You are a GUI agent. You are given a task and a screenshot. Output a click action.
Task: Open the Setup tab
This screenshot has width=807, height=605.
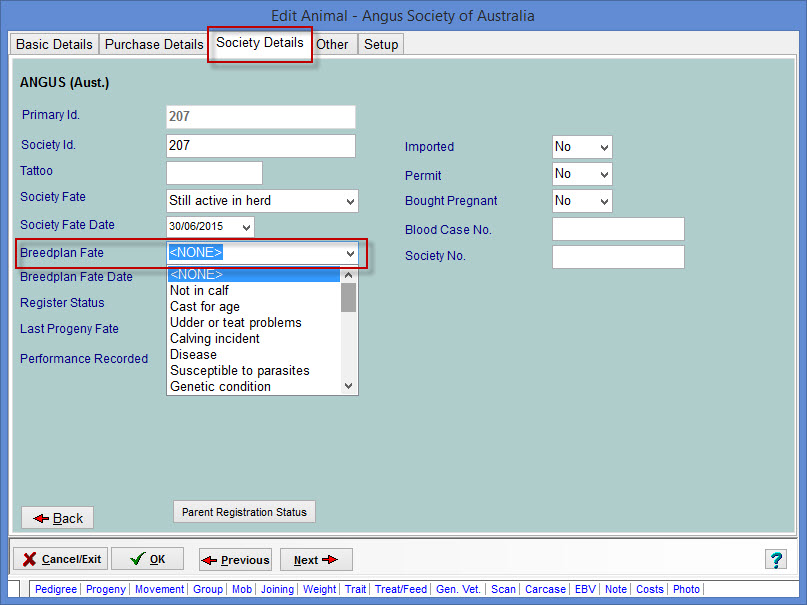[x=381, y=44]
